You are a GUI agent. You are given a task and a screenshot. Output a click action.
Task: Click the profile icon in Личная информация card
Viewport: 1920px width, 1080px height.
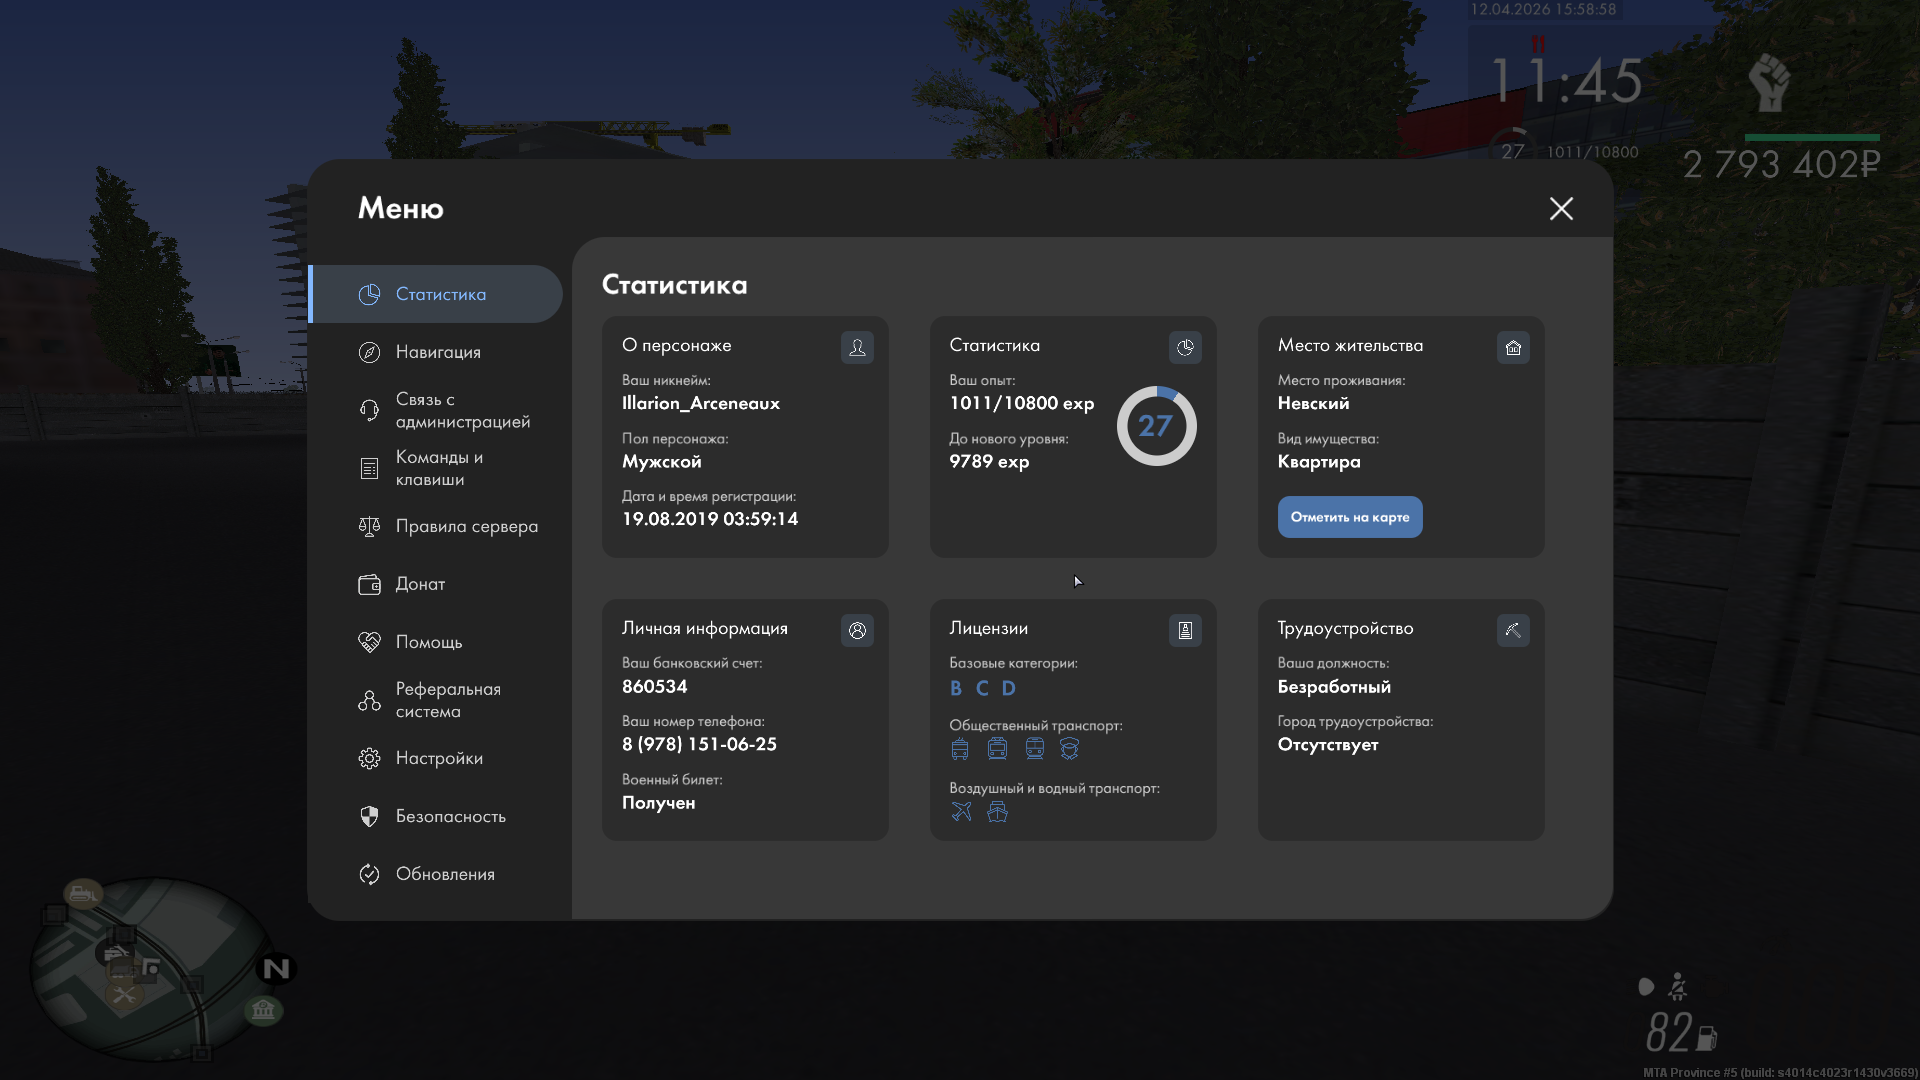857,630
